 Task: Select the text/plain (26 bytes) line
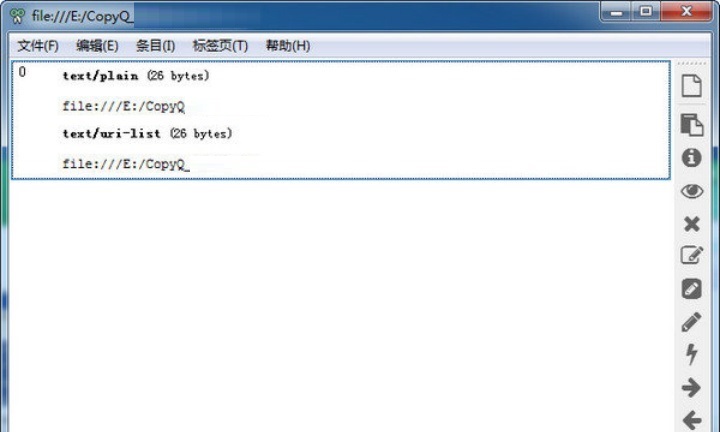coord(136,76)
